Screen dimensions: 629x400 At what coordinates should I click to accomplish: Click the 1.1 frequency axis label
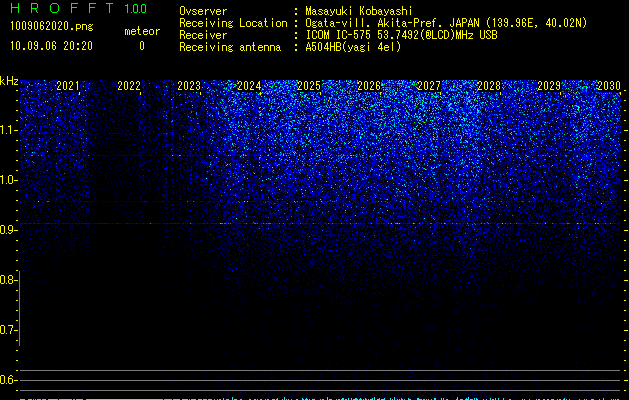(8, 130)
